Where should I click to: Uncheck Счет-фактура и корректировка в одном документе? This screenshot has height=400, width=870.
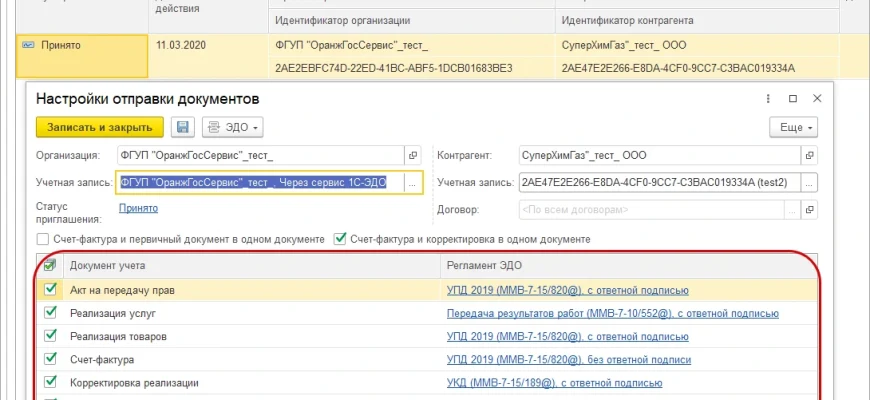[341, 239]
